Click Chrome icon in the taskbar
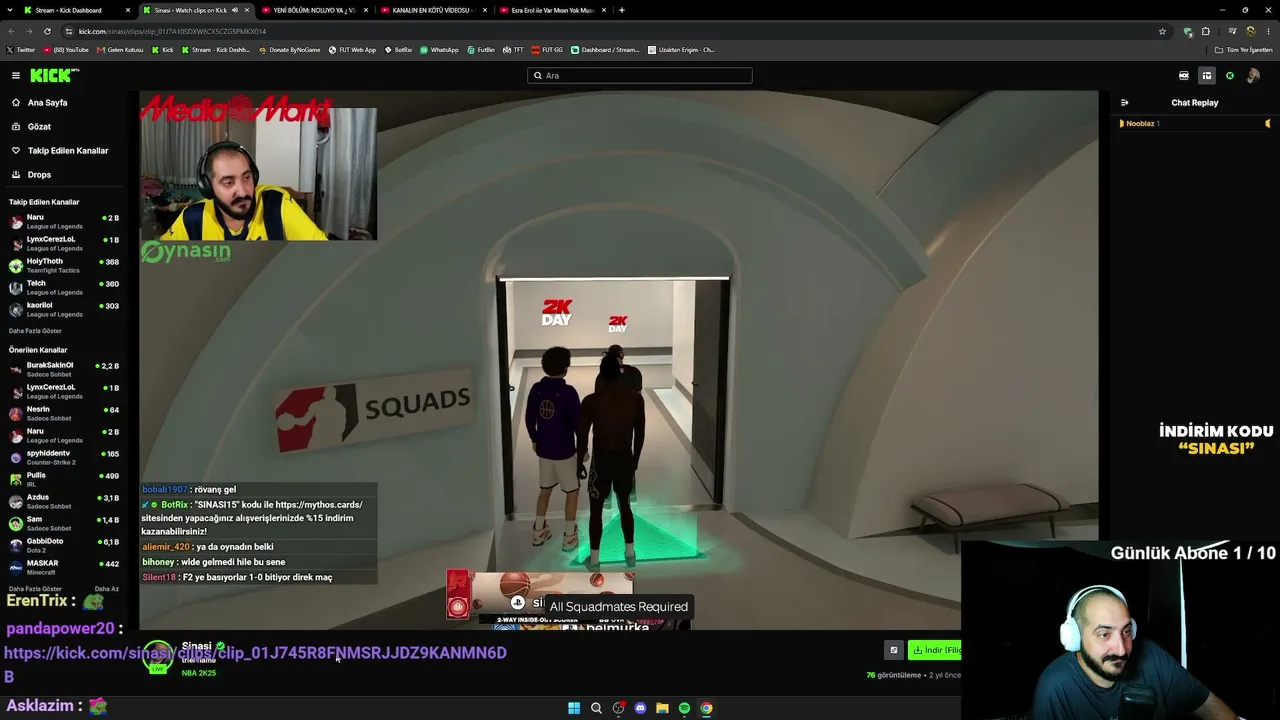The height and width of the screenshot is (720, 1280). pyautogui.click(x=706, y=708)
